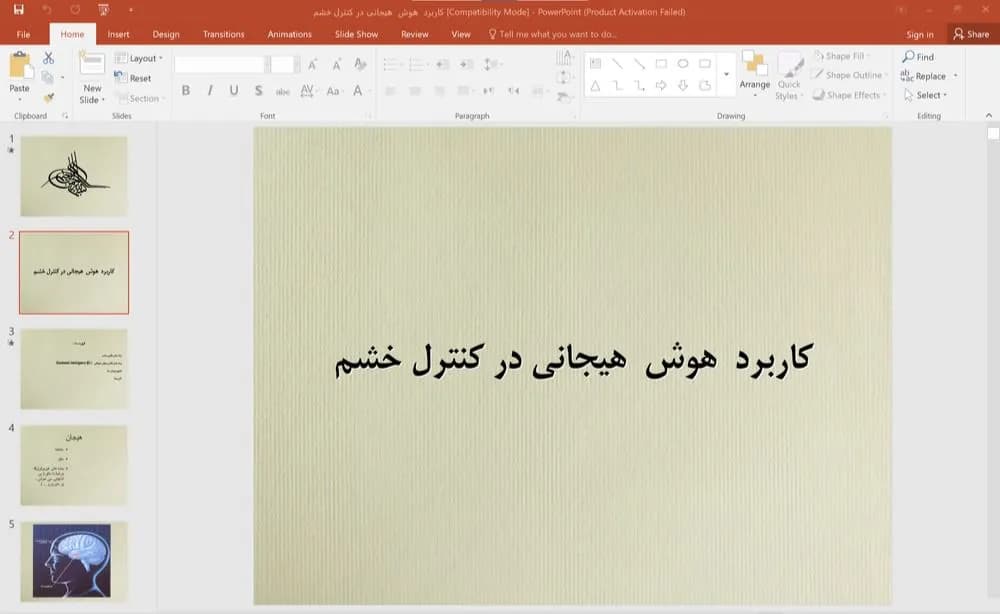1000x614 pixels.
Task: Open the Arrange menu
Action: (755, 75)
